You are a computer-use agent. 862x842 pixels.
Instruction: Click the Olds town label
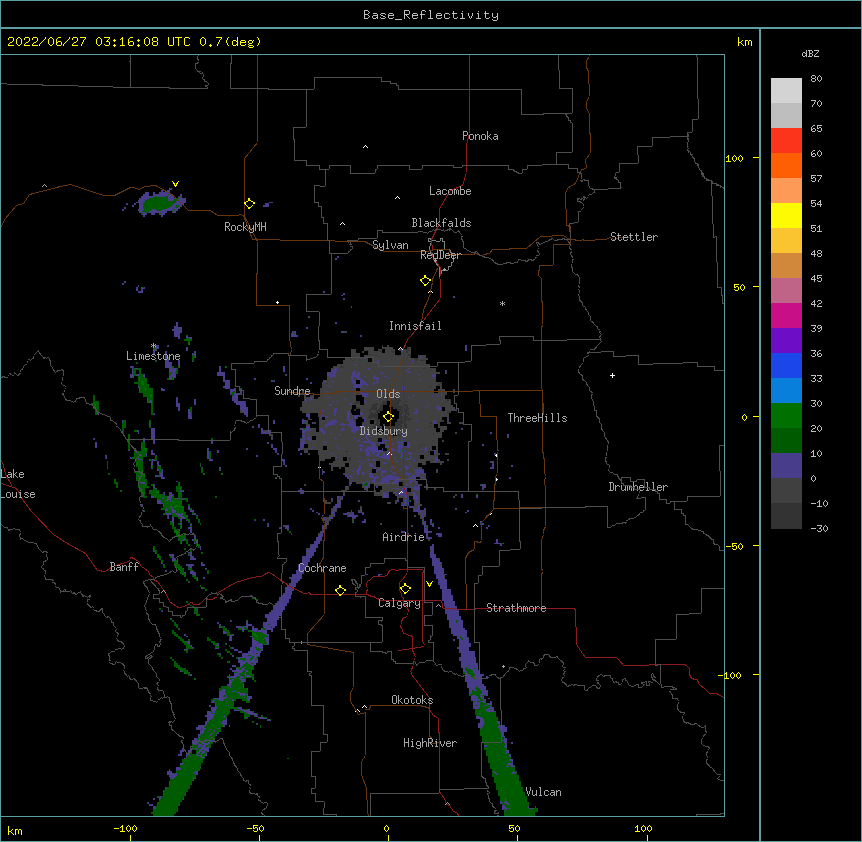388,394
